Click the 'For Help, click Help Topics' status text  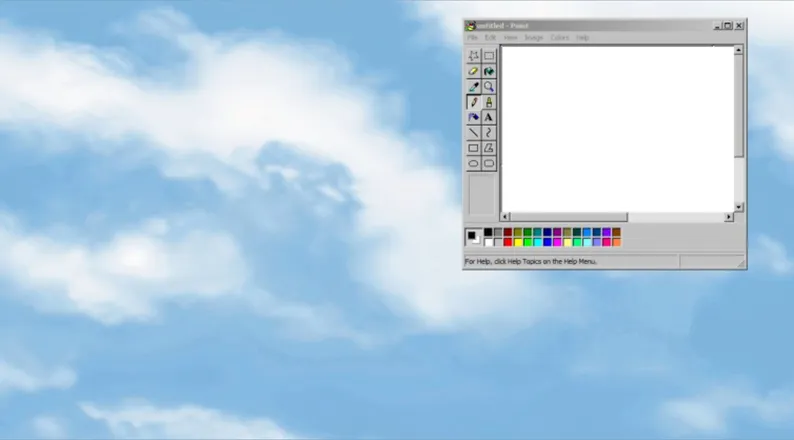[x=531, y=262]
